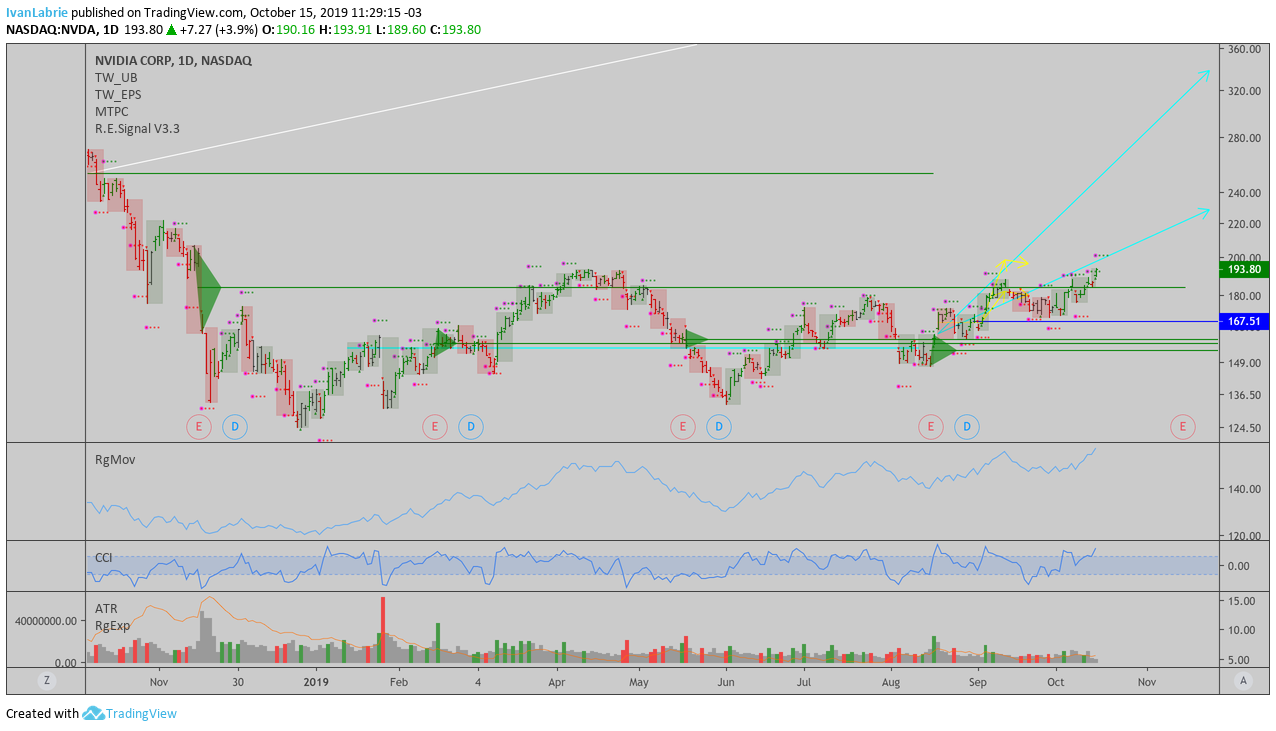This screenshot has width=1276, height=731.
Task: Click the green 193.80 current price tag
Action: [x=1244, y=269]
